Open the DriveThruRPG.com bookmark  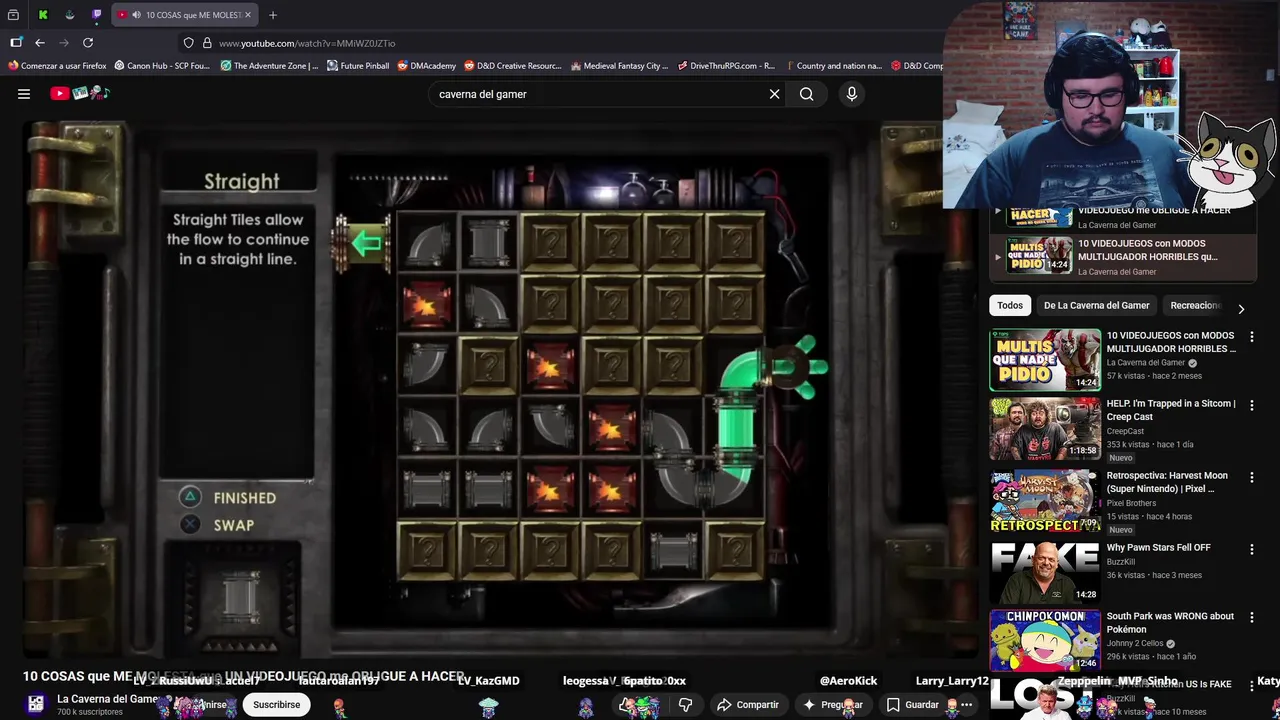(727, 66)
